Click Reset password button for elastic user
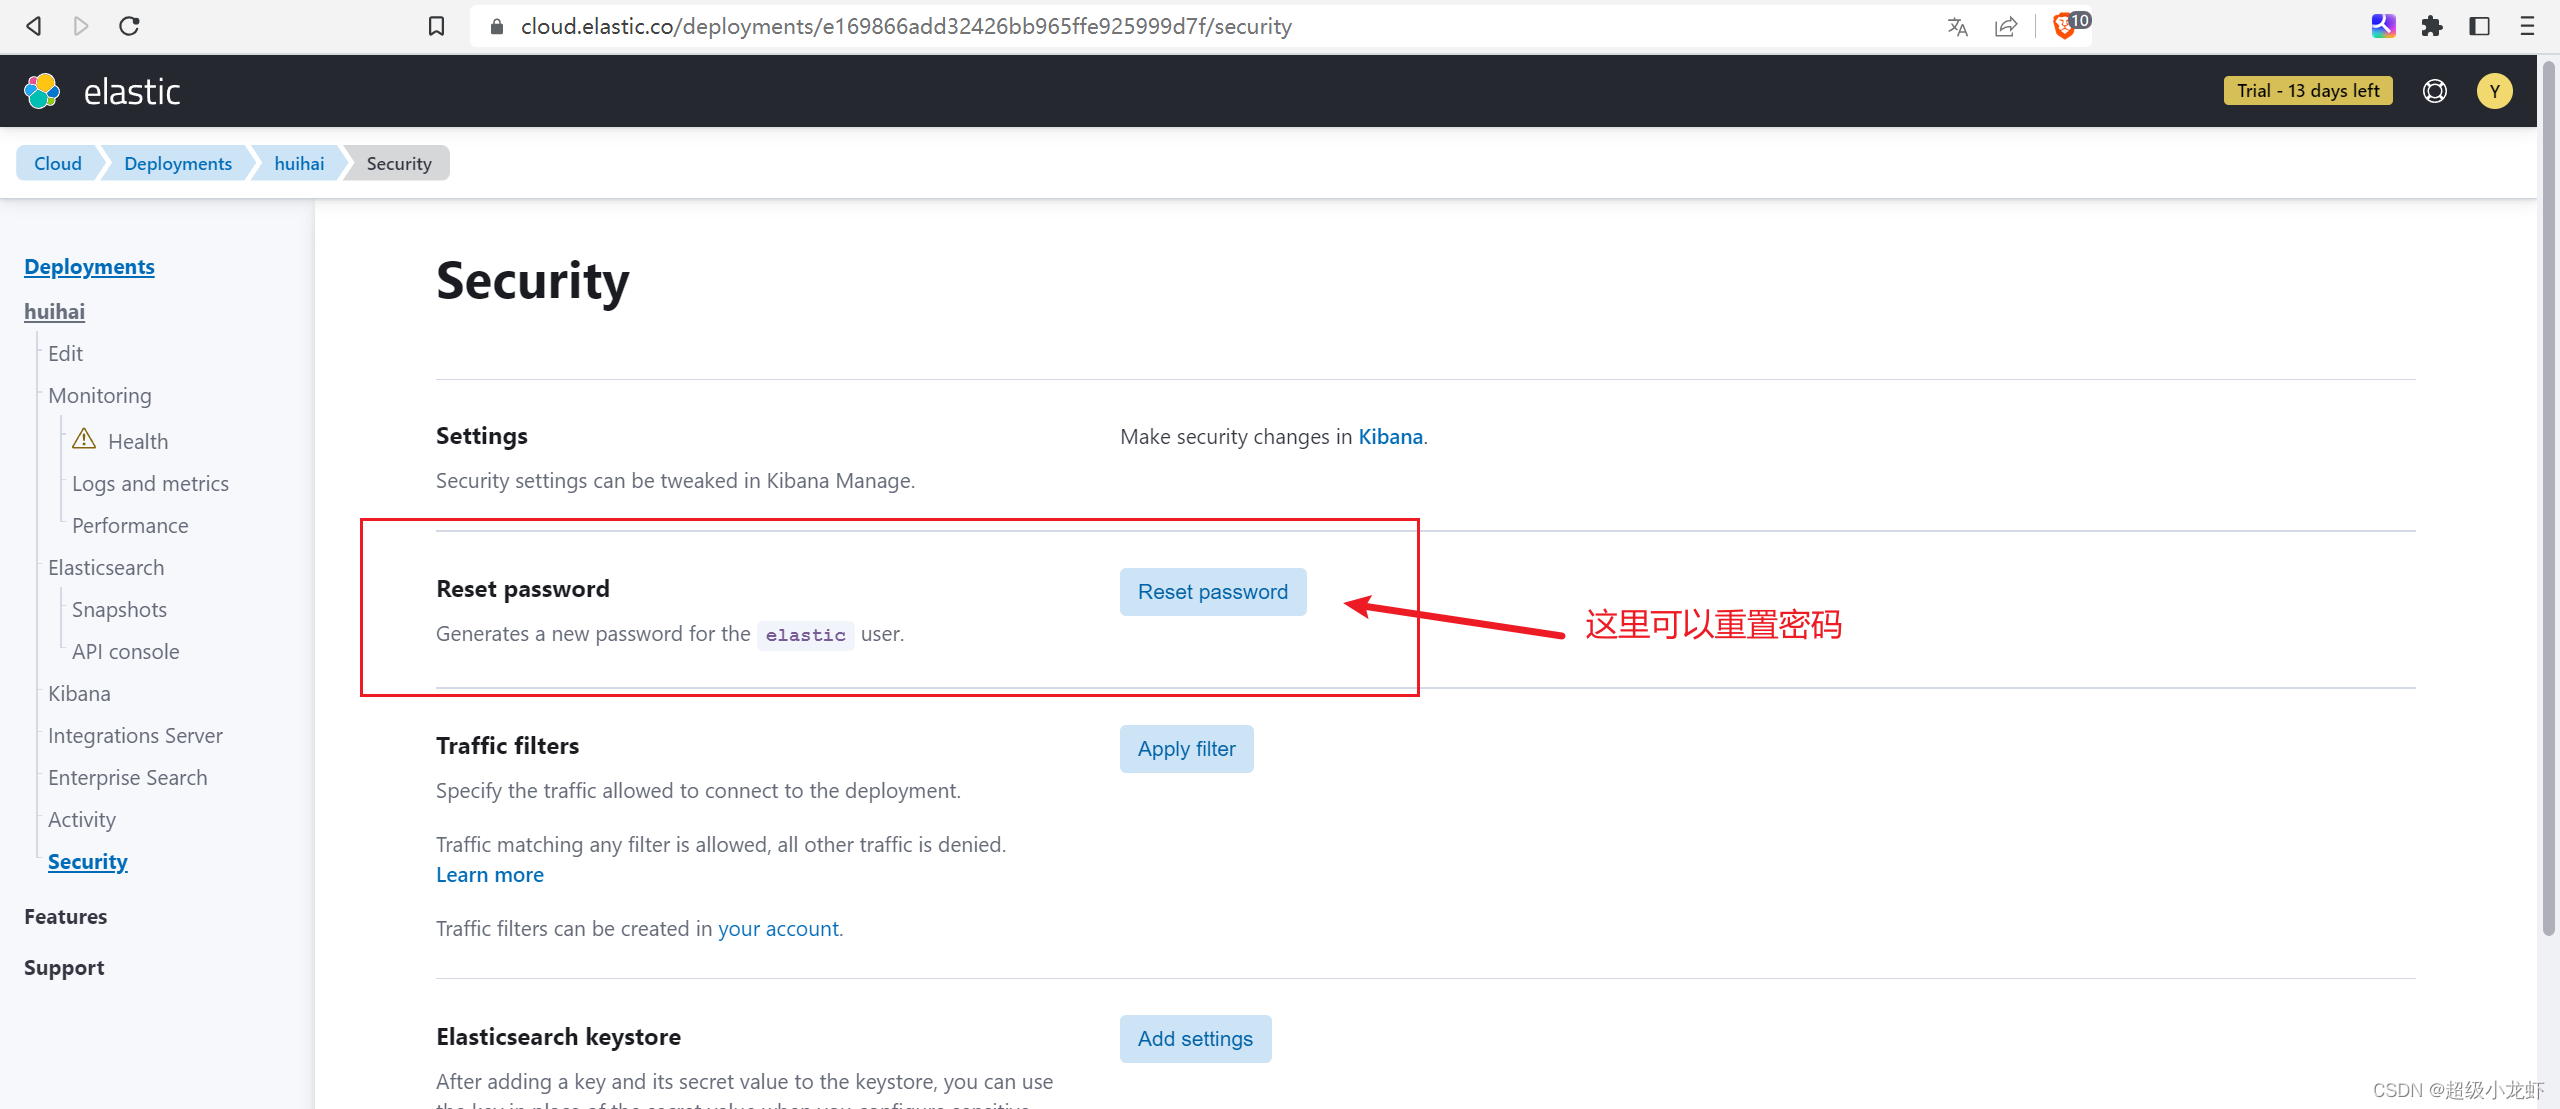2560x1109 pixels. click(x=1211, y=591)
